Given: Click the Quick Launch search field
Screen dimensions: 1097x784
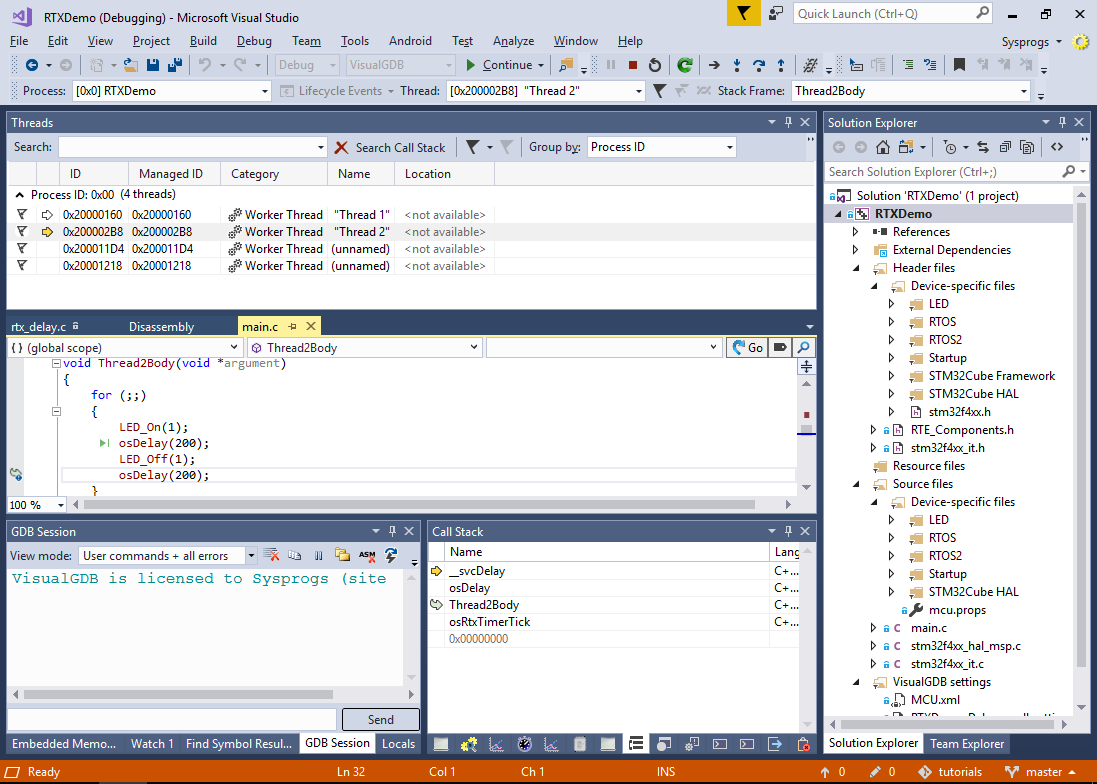Looking at the screenshot, I should click(x=893, y=13).
